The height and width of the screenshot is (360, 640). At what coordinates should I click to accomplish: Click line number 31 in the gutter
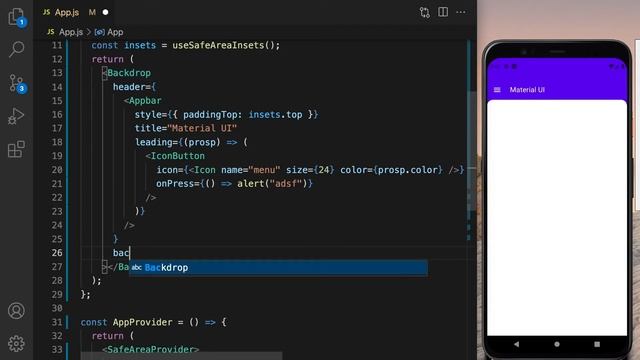[x=57, y=322]
